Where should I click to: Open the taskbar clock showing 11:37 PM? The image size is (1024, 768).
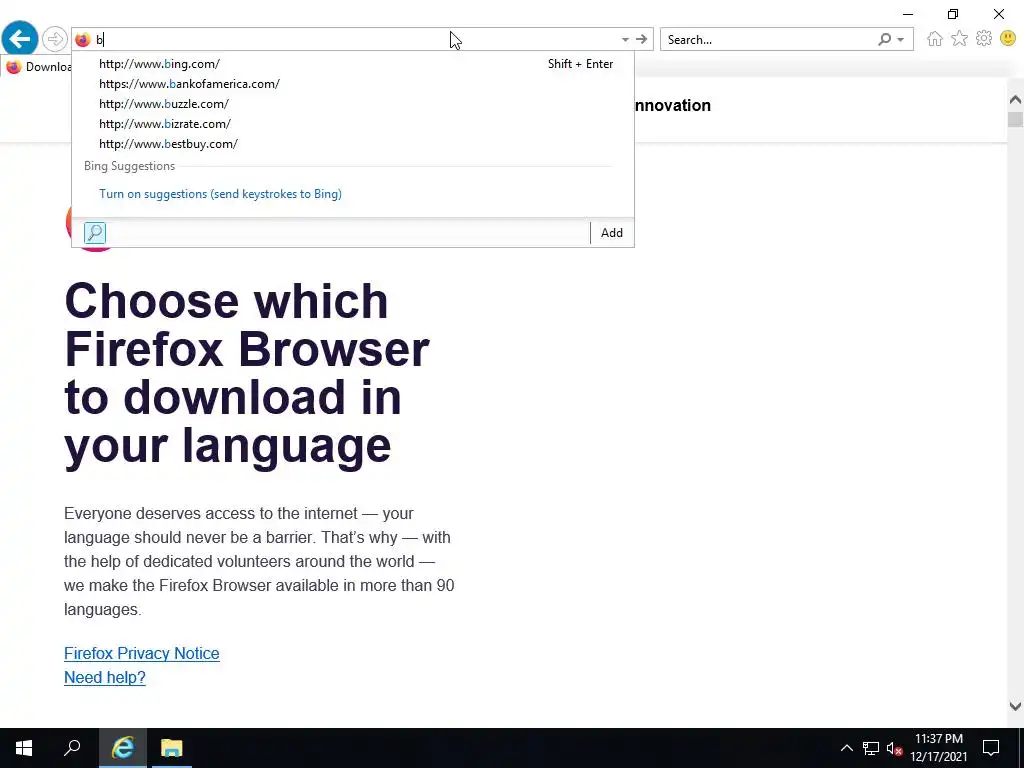coord(938,748)
